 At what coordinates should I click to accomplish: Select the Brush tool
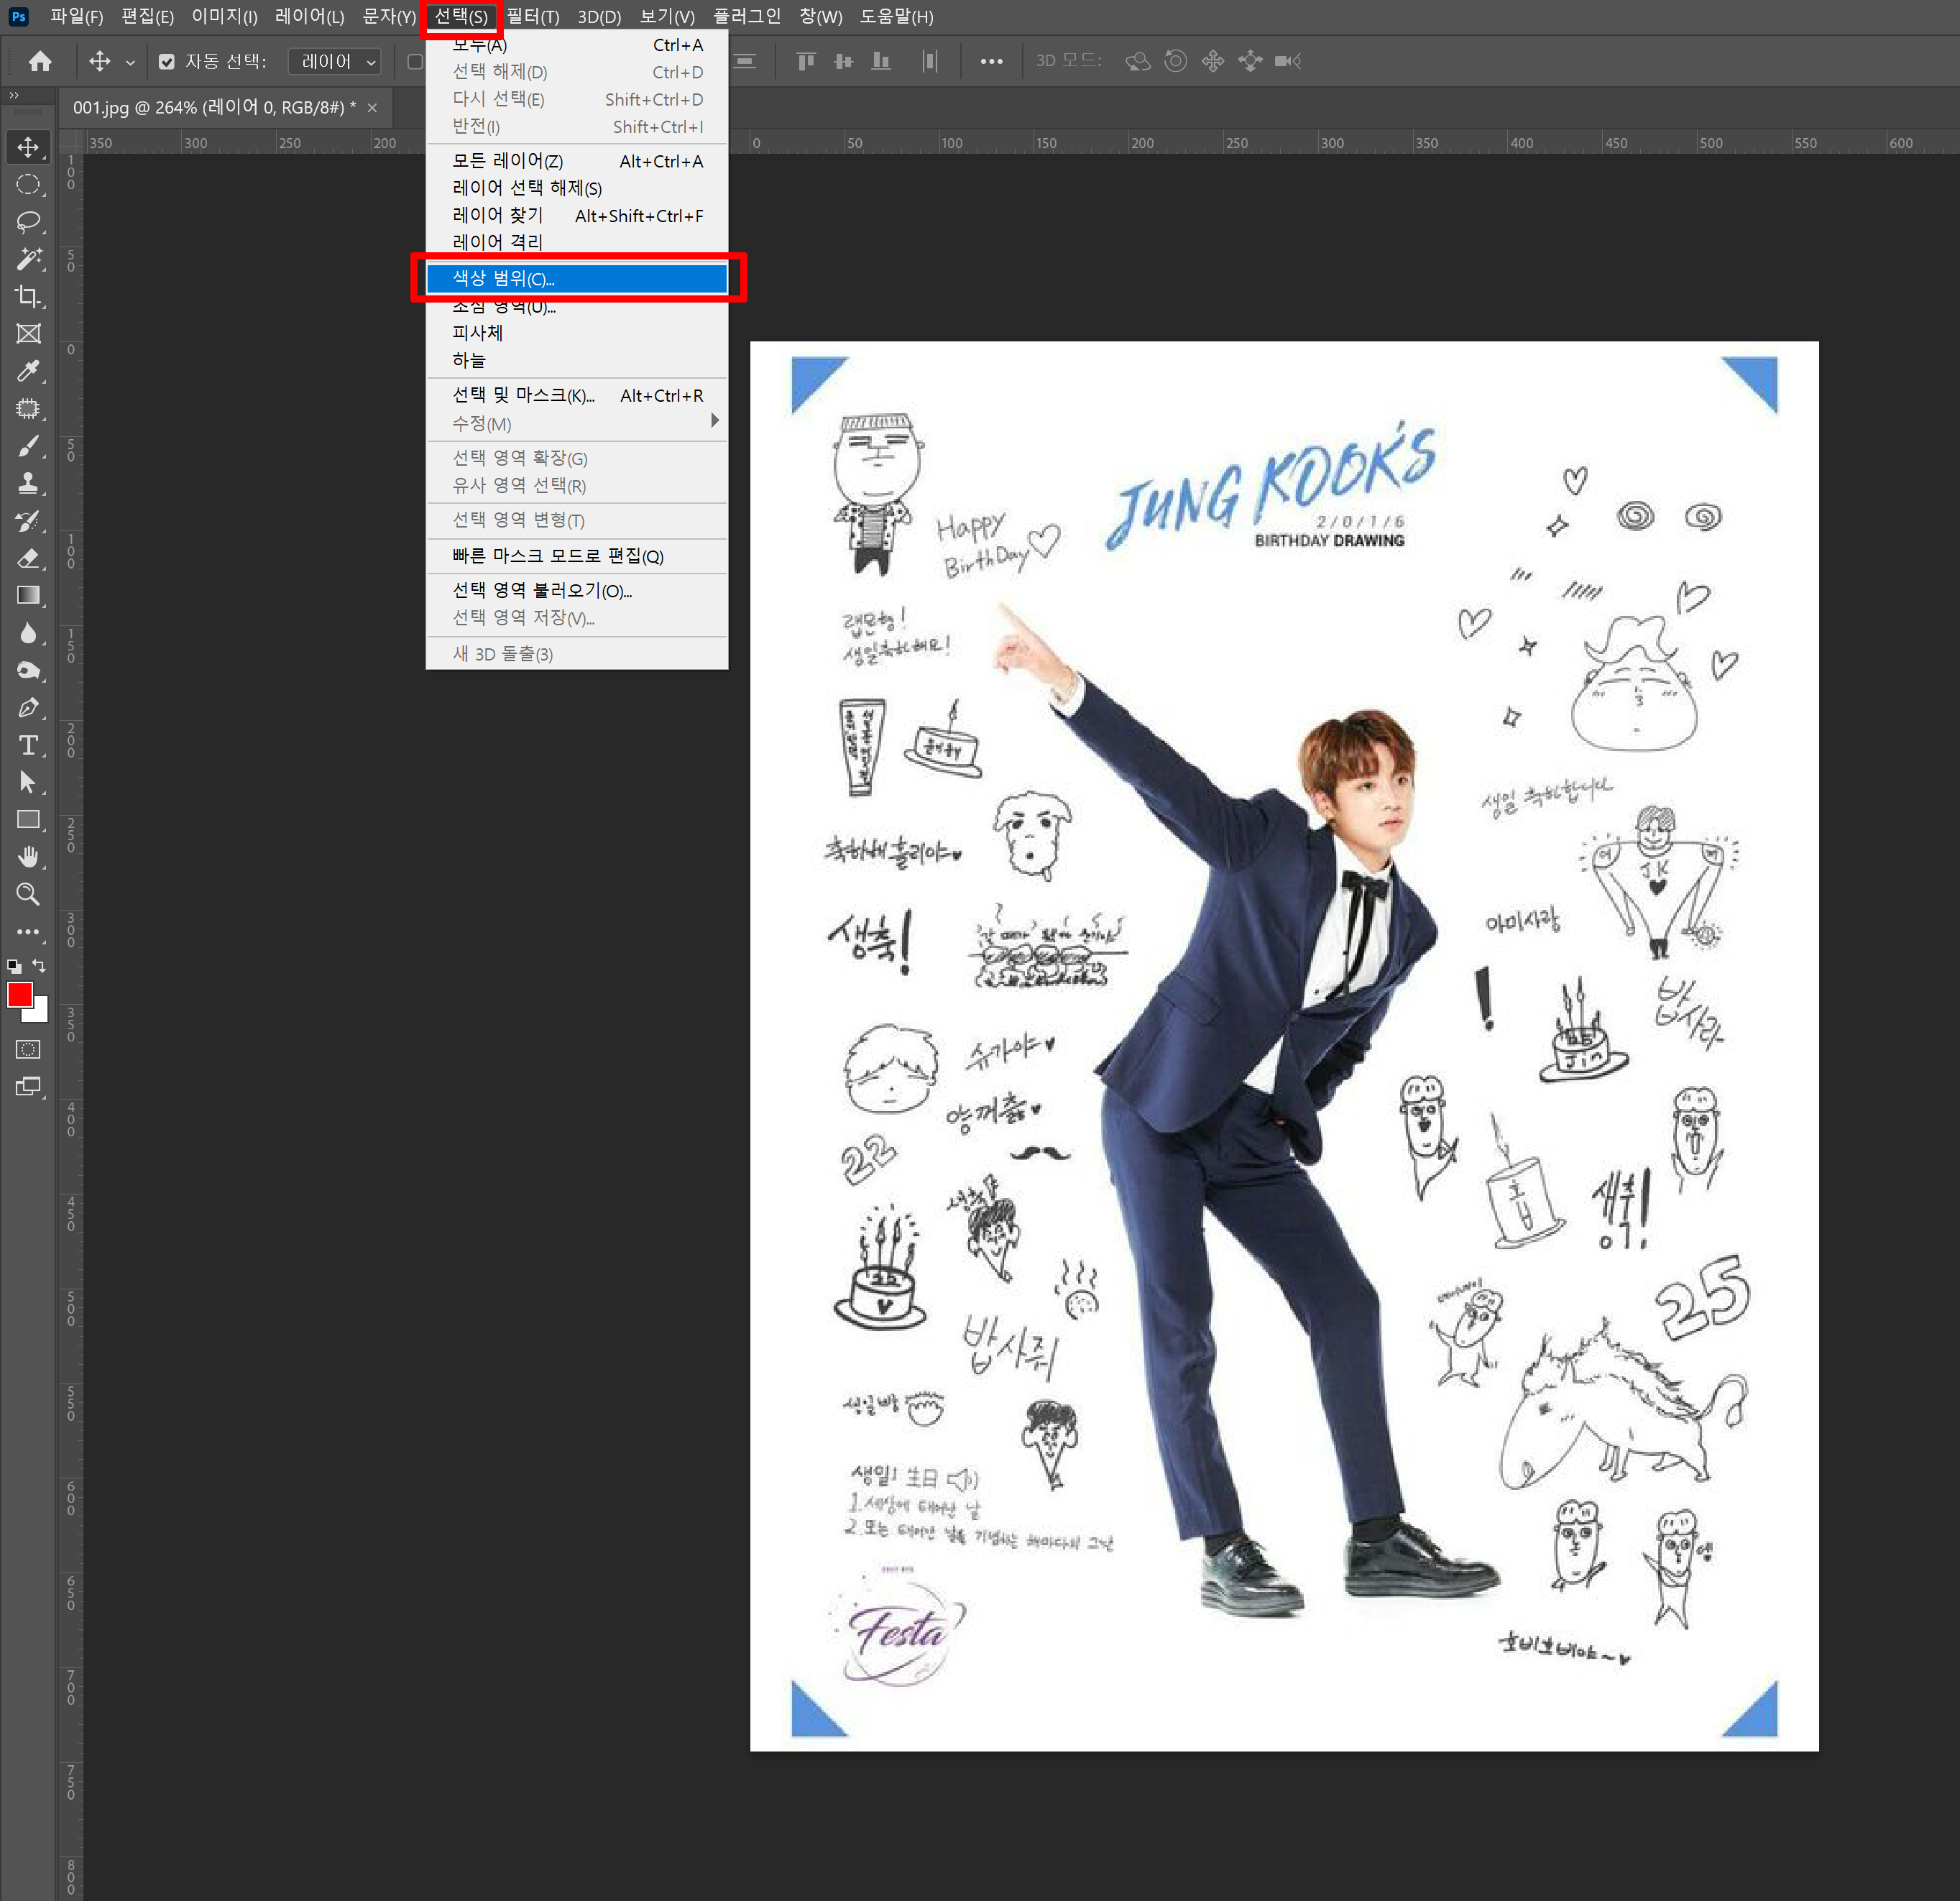tap(28, 446)
